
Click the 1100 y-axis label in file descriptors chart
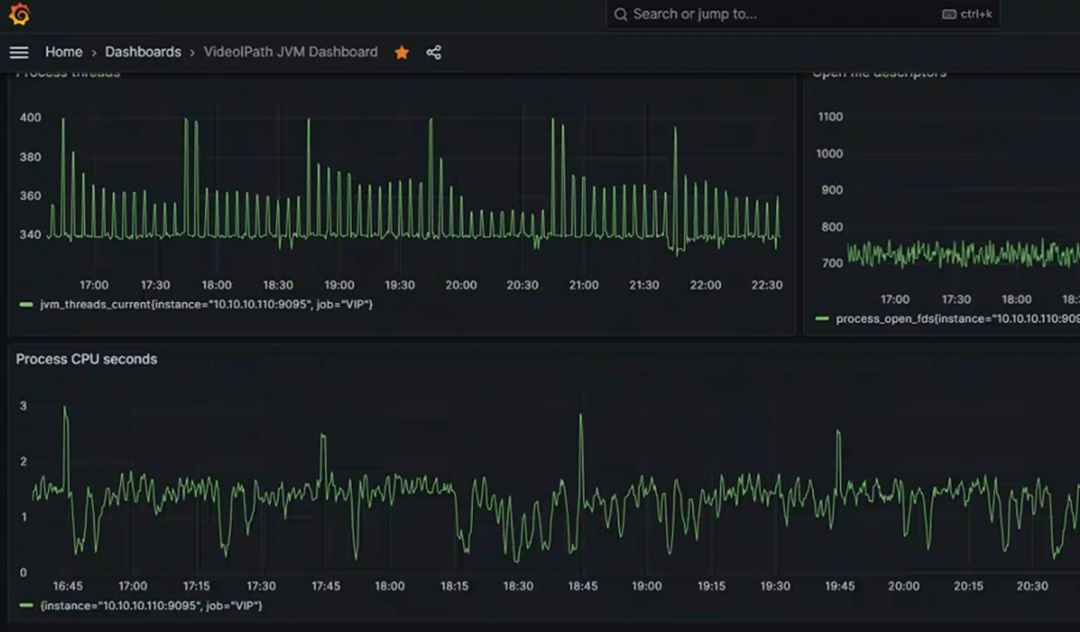[x=830, y=117]
